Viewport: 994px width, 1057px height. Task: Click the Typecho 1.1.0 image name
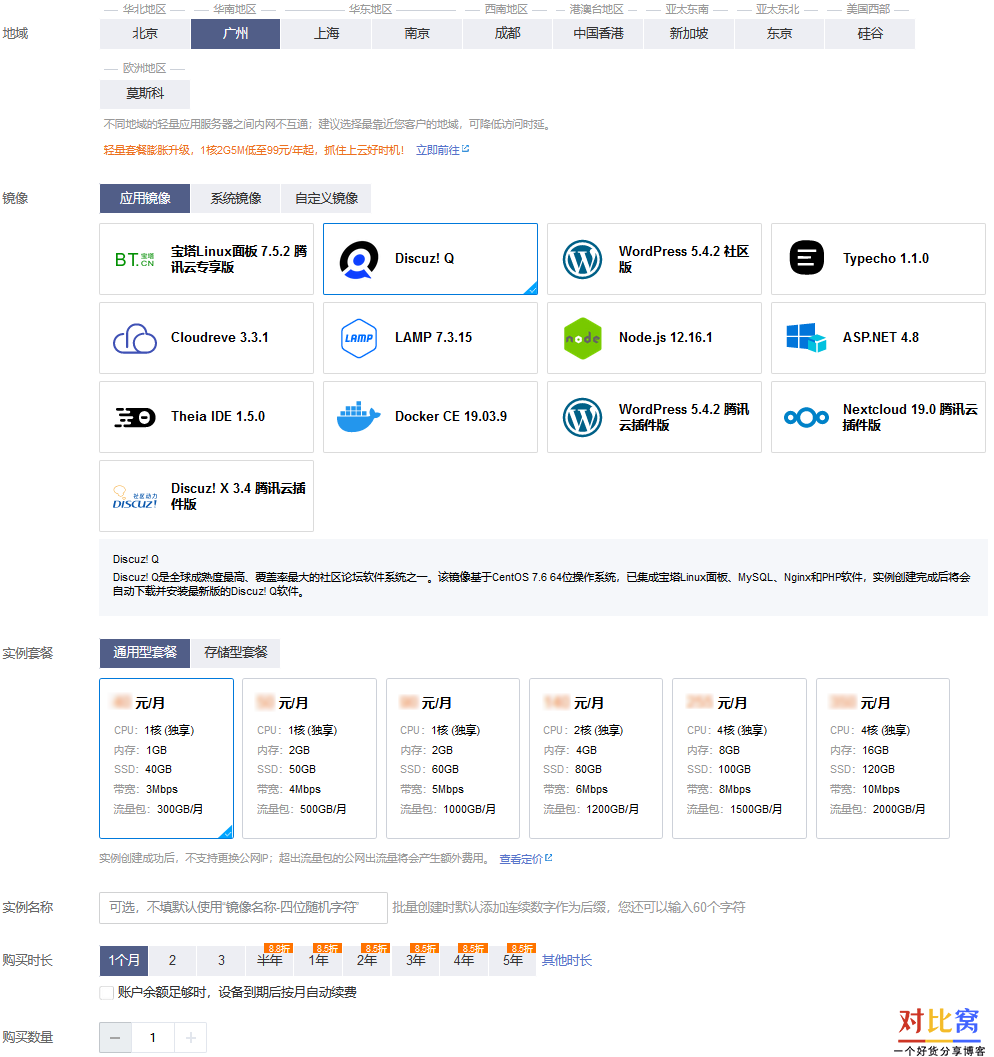(886, 258)
